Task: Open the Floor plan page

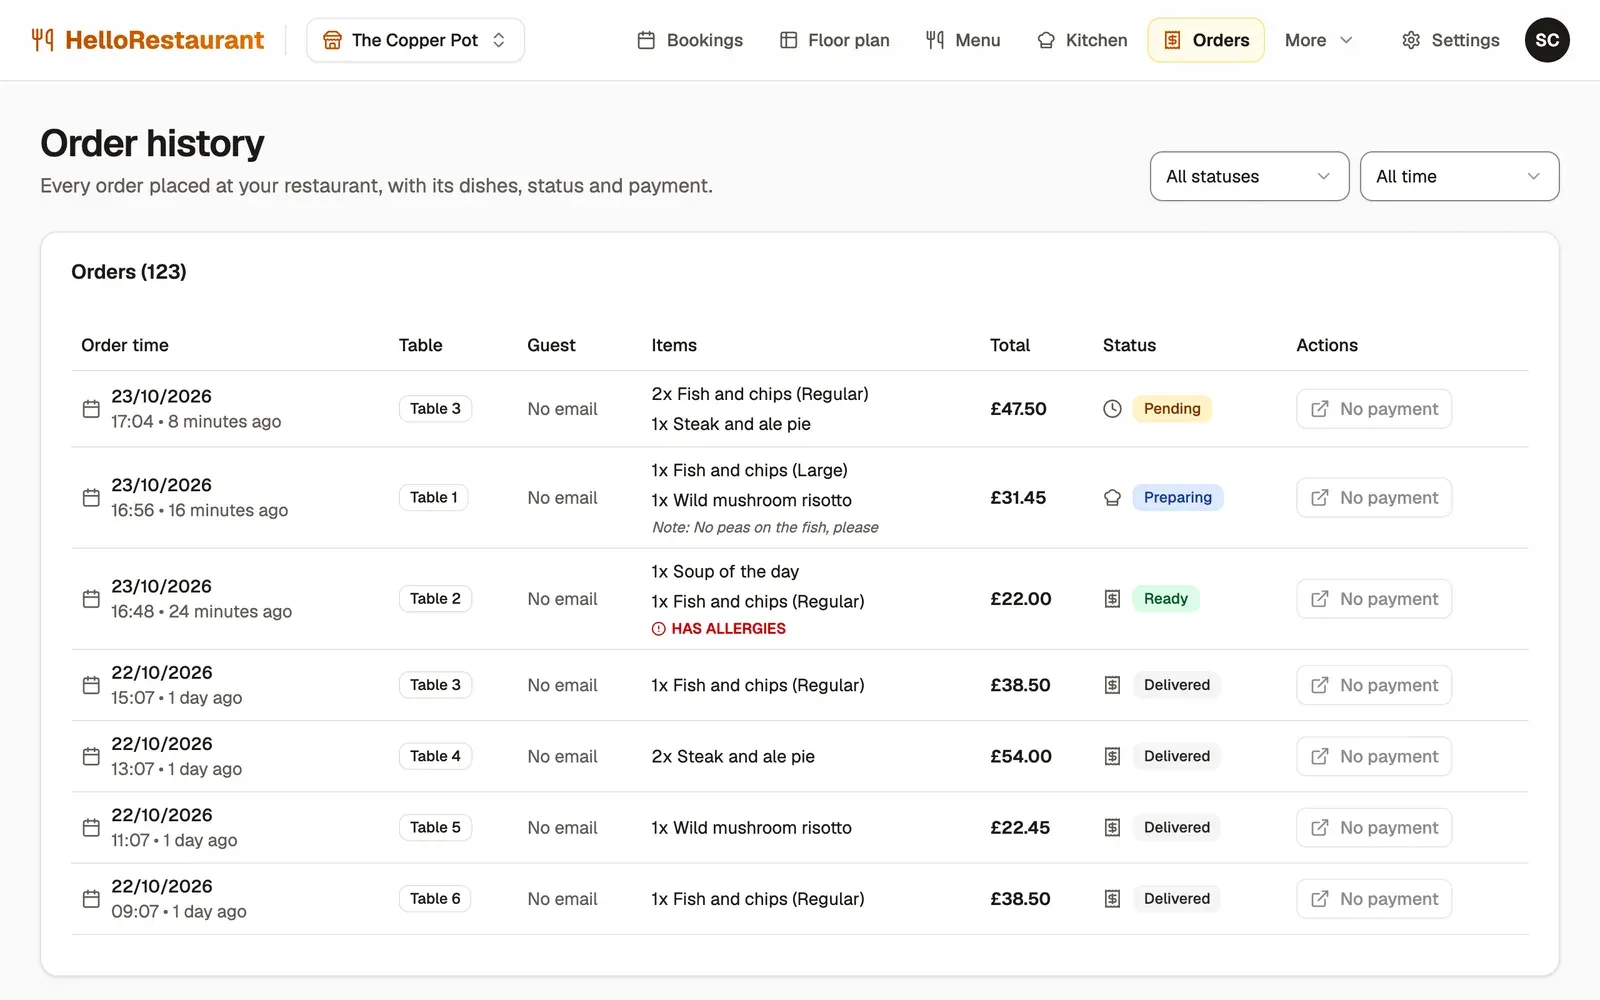Action: coord(835,40)
